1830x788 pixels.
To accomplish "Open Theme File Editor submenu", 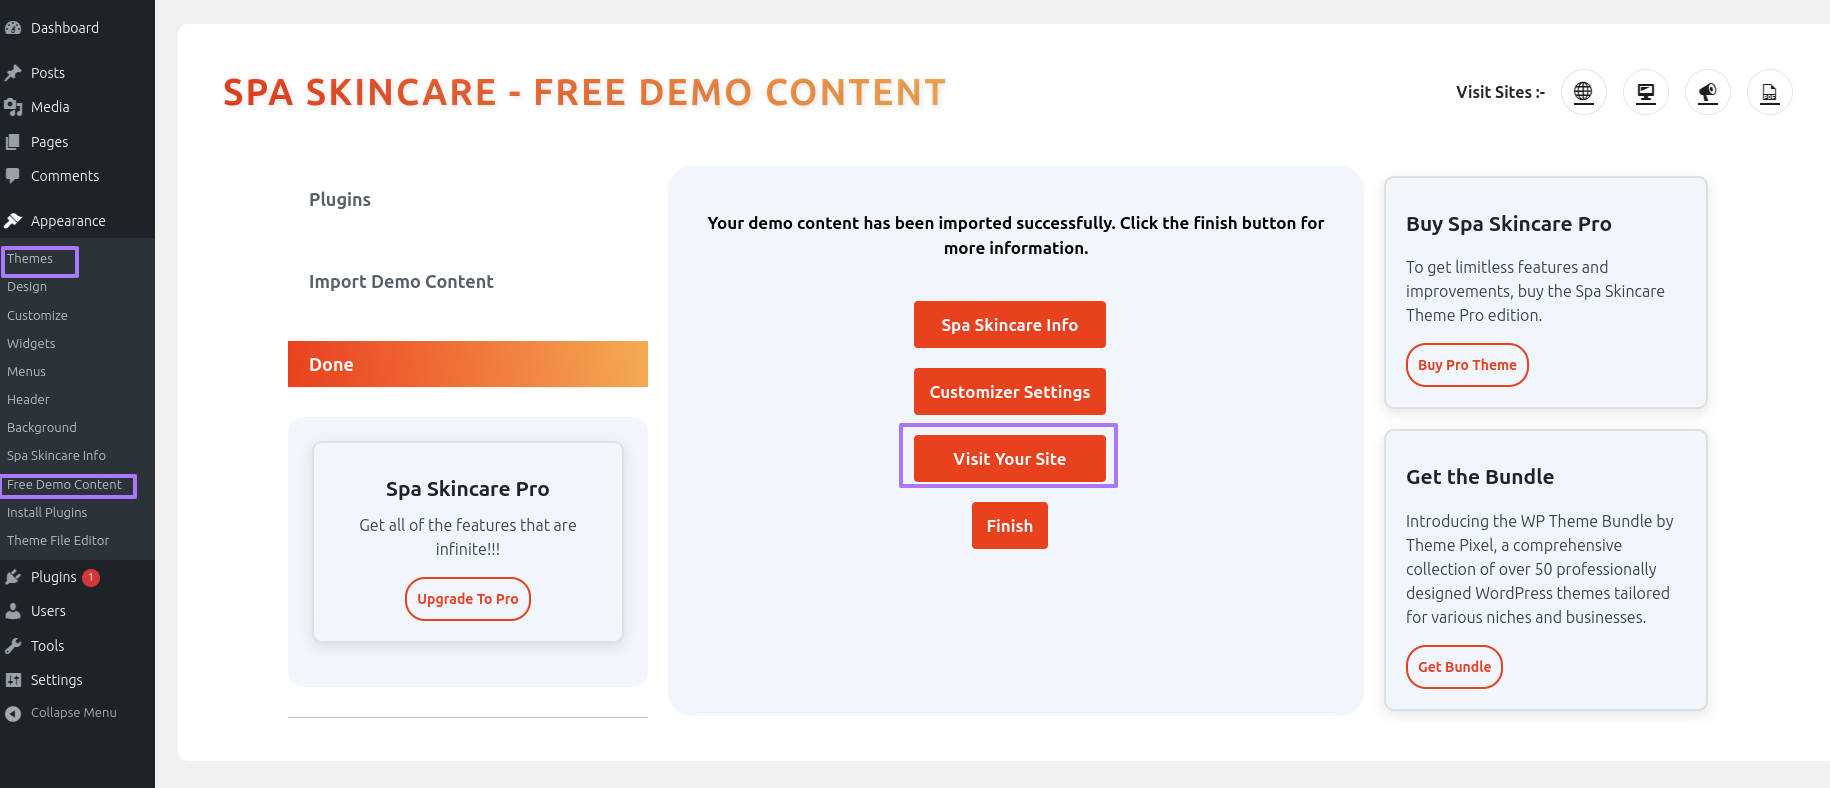I will (58, 541).
